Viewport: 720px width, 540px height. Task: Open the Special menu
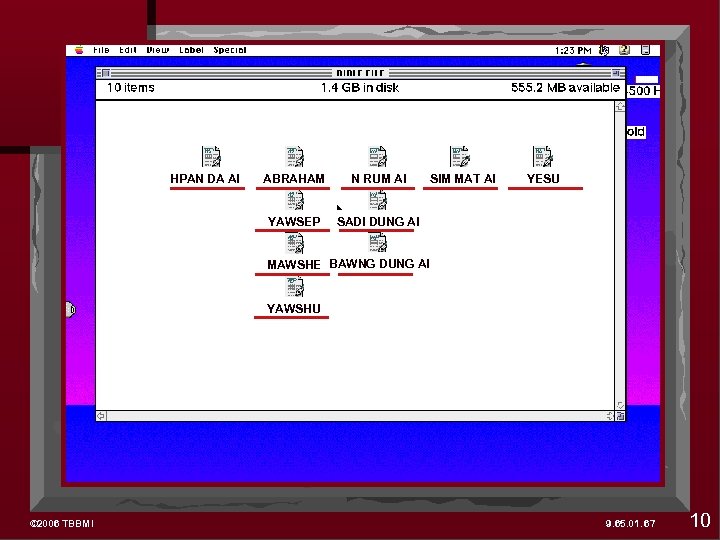click(x=230, y=50)
